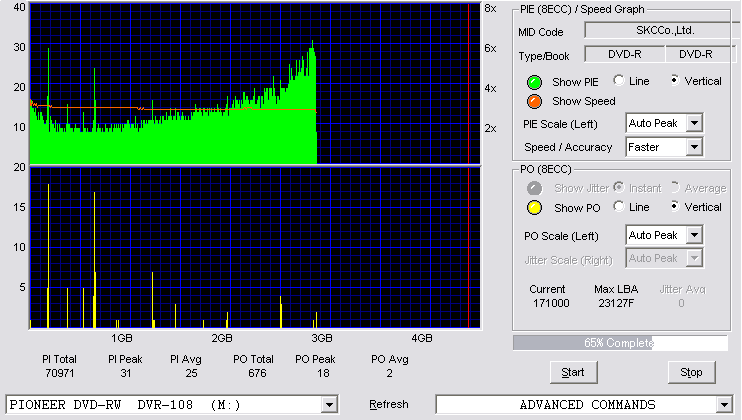Open Jitter Scale (Right) dropdown
The height and width of the screenshot is (420, 742).
[694, 258]
